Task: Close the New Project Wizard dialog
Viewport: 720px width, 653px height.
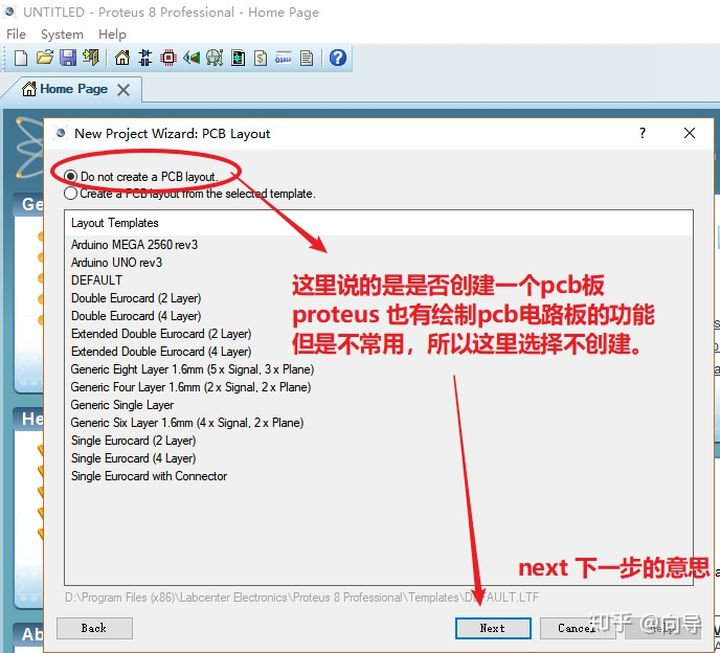Action: click(689, 133)
